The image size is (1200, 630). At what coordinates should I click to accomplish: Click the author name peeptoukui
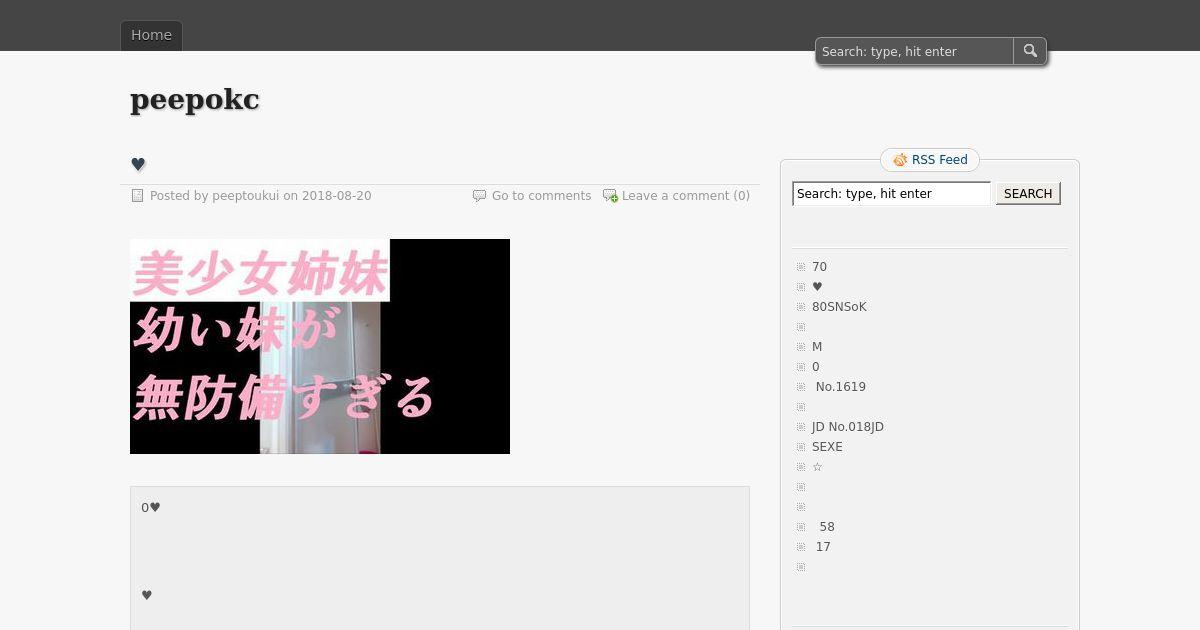[x=245, y=196]
